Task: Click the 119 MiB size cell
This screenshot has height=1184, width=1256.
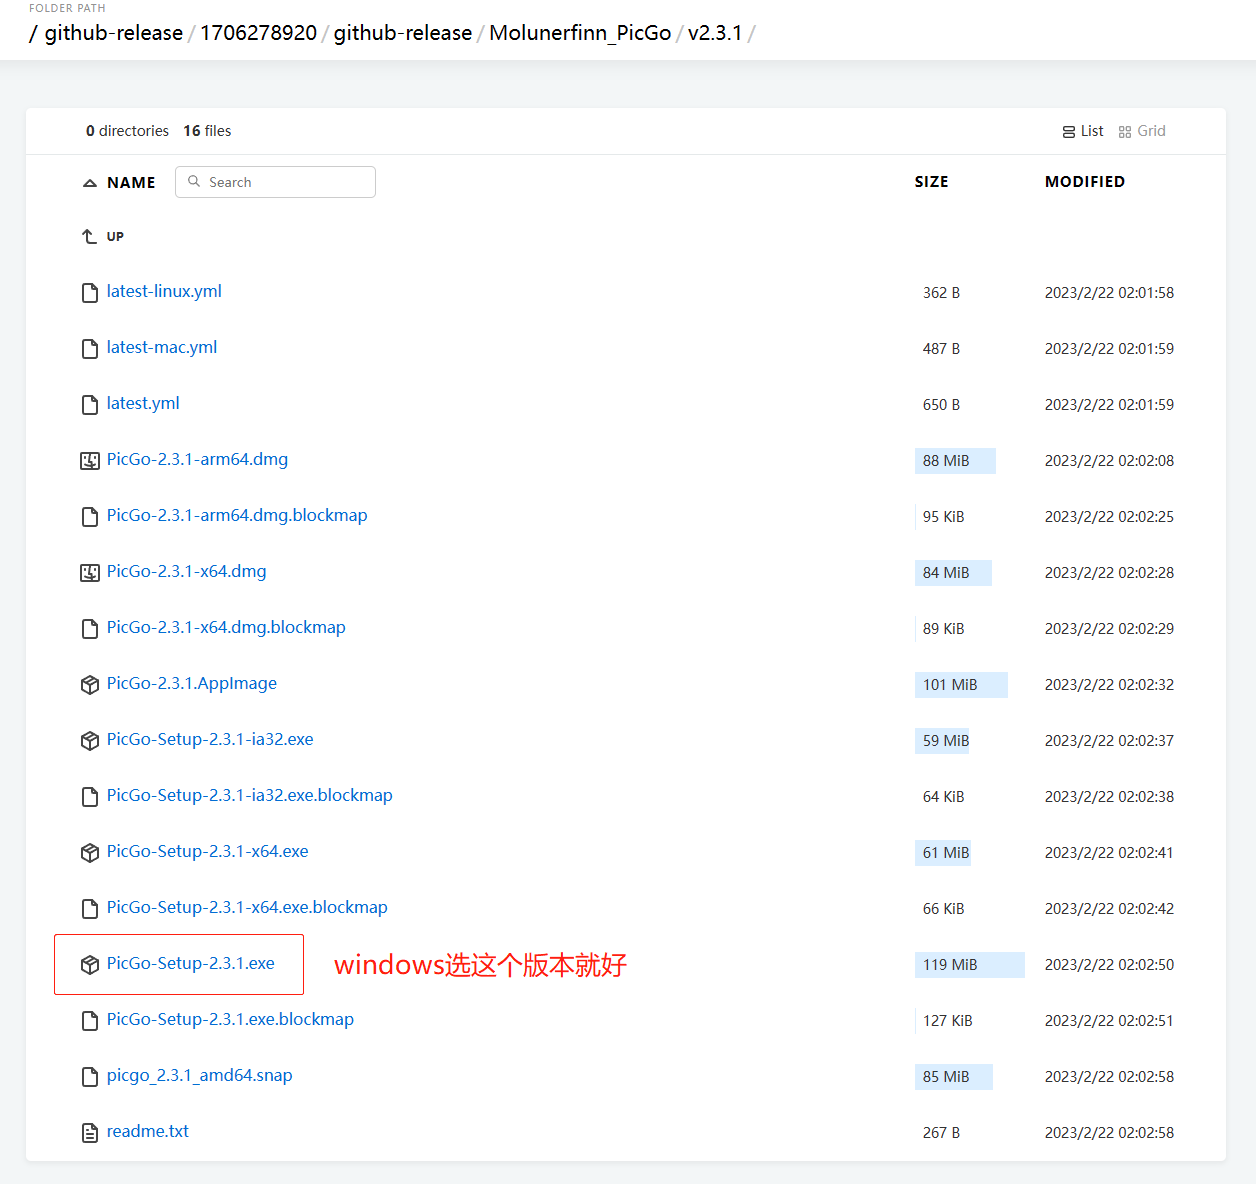Action: pyautogui.click(x=970, y=965)
